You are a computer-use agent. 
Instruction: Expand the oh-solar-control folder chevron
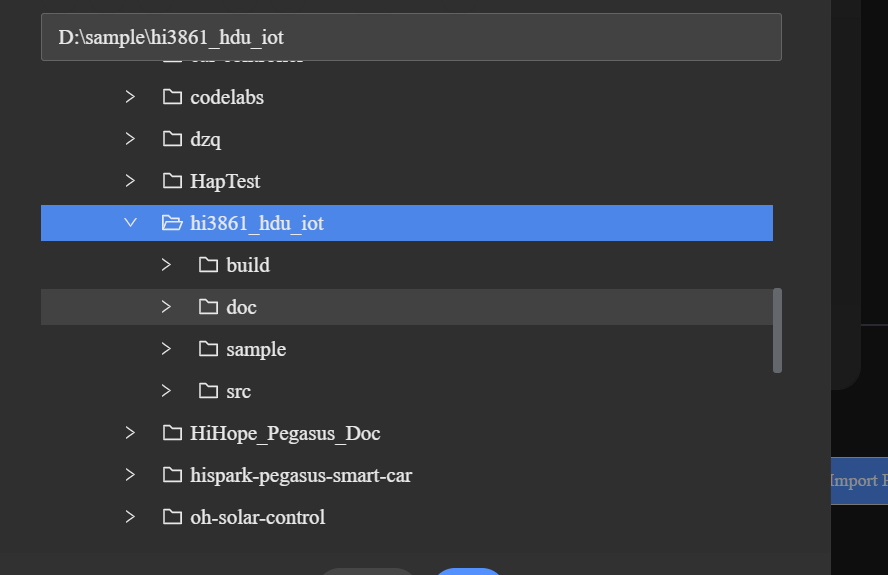click(130, 517)
